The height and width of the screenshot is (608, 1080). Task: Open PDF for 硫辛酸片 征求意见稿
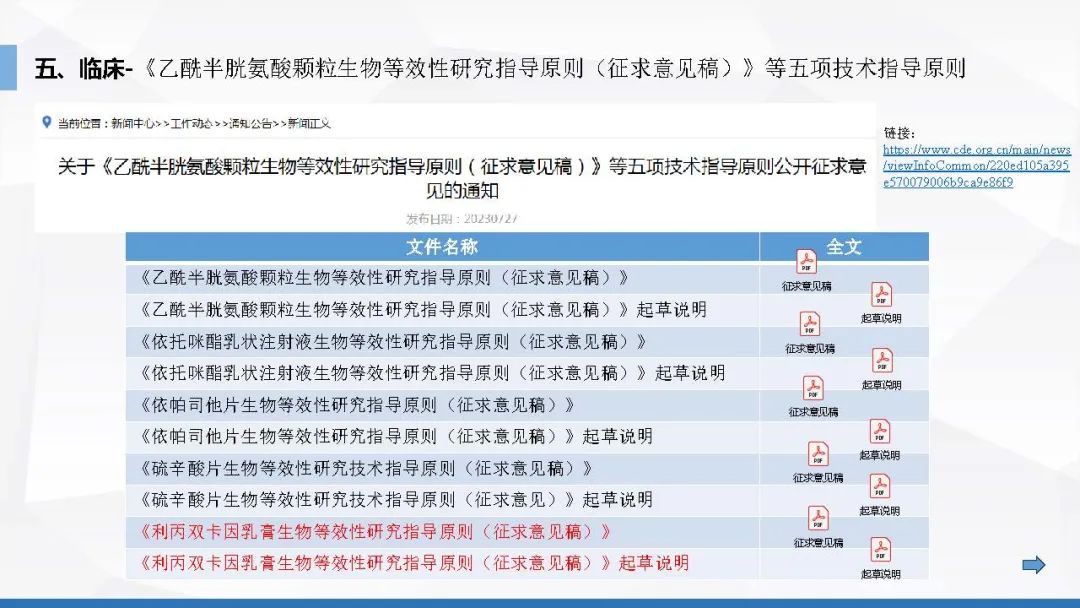pyautogui.click(x=818, y=455)
